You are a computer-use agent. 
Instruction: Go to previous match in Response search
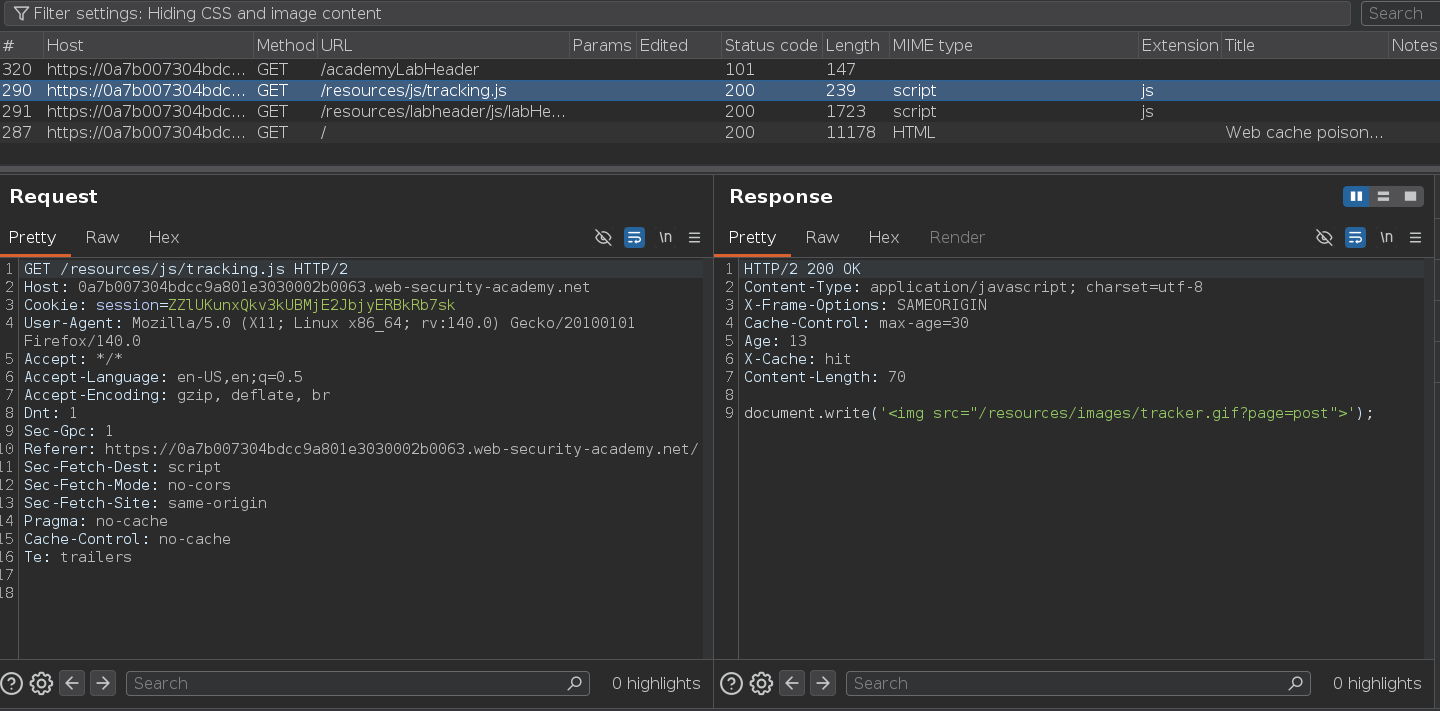point(792,683)
